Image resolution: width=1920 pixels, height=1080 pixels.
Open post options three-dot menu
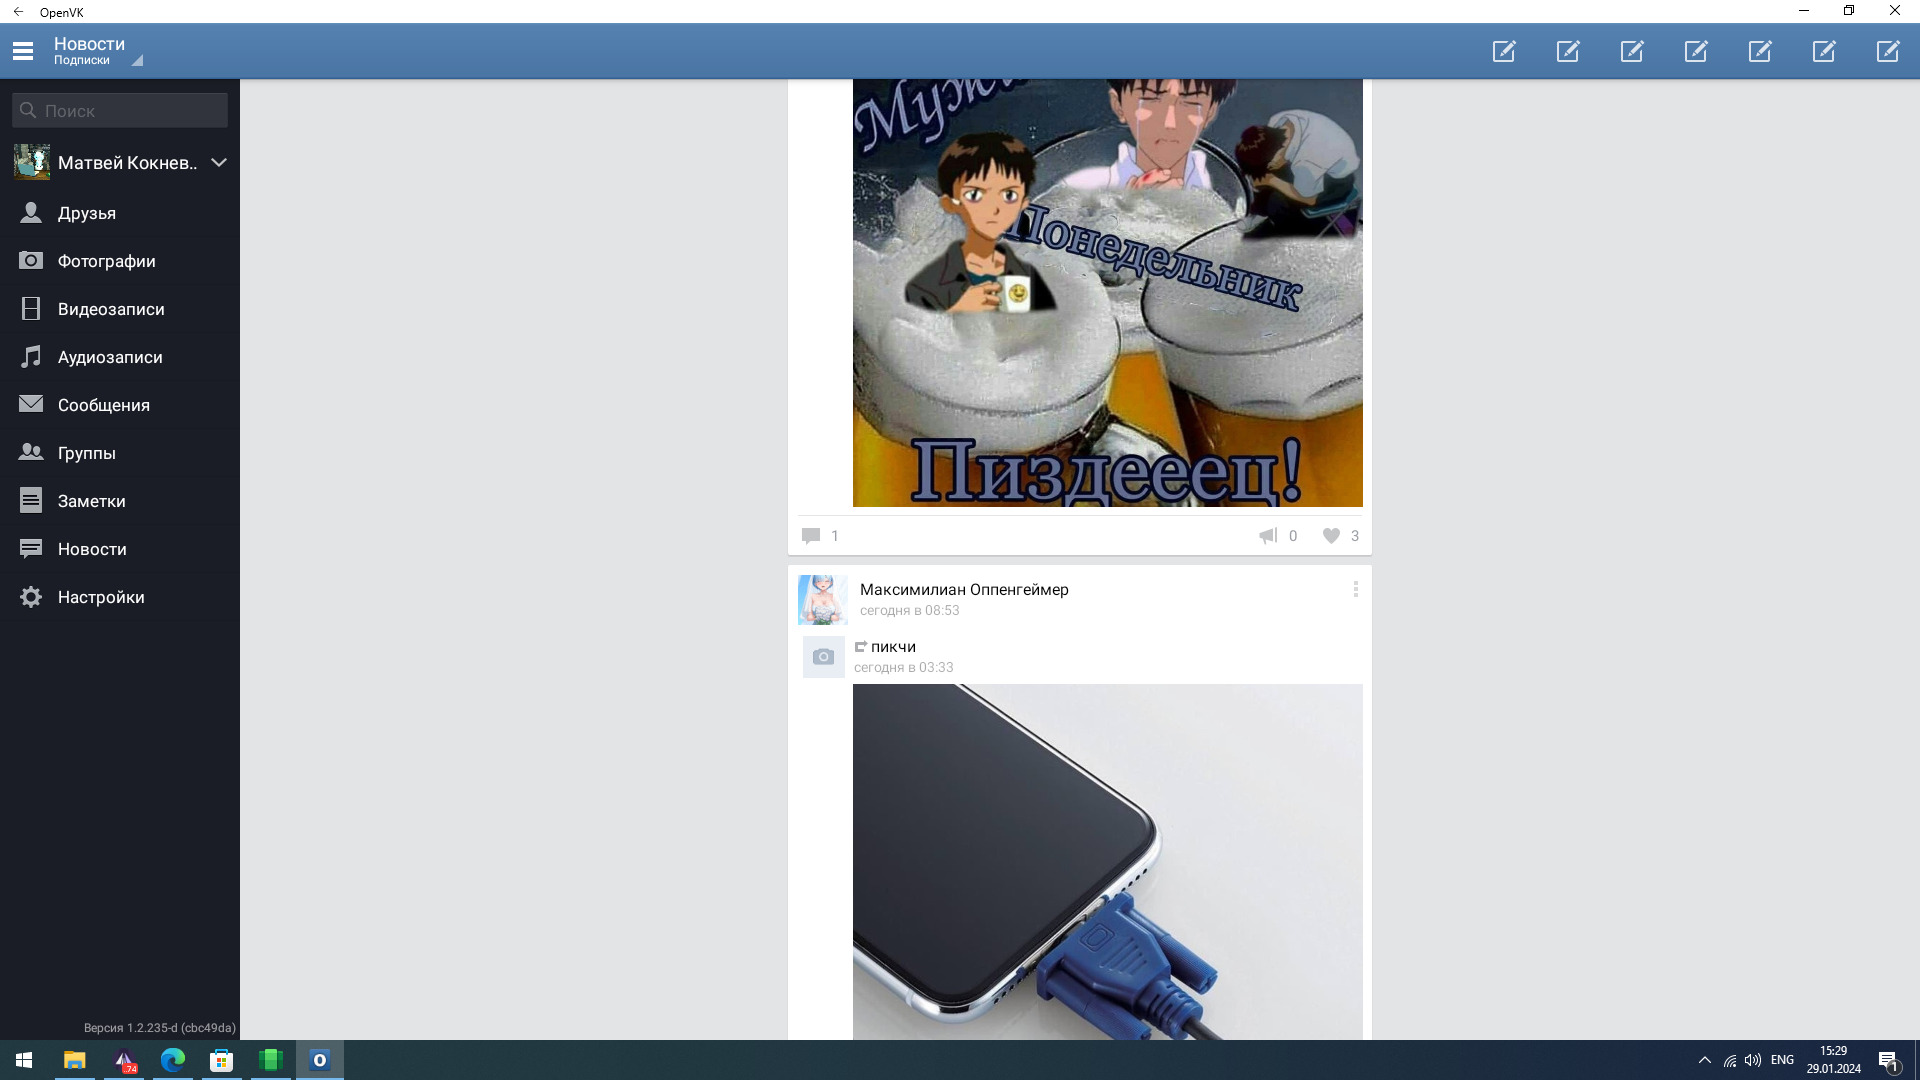coord(1355,590)
